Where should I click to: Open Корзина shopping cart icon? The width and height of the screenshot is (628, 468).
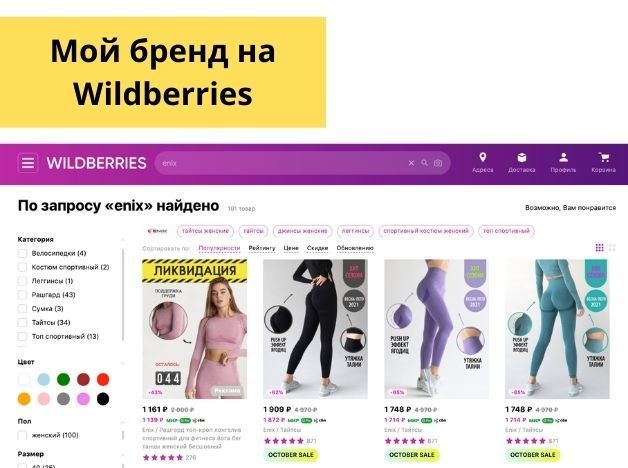point(604,157)
